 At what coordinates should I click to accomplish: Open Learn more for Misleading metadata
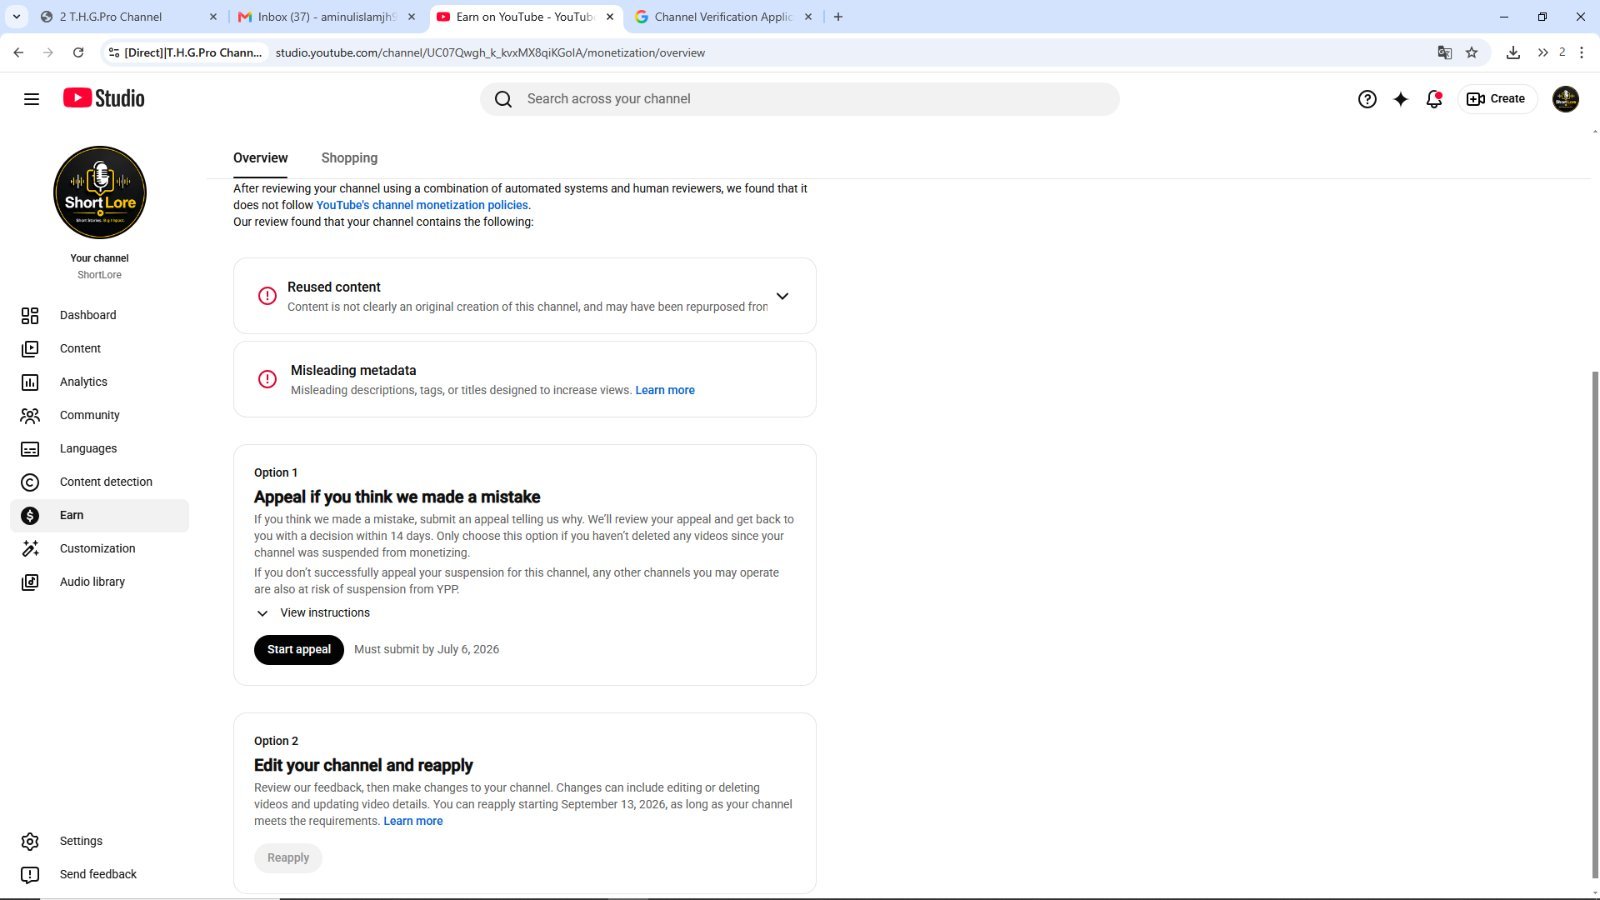(665, 390)
